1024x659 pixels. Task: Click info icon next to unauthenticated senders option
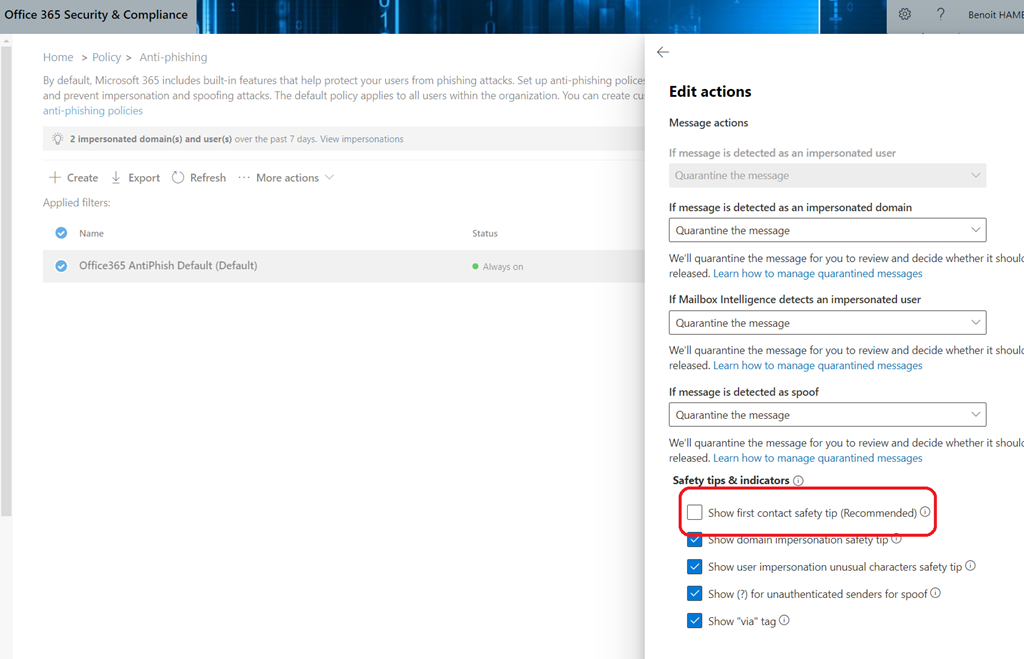(935, 593)
